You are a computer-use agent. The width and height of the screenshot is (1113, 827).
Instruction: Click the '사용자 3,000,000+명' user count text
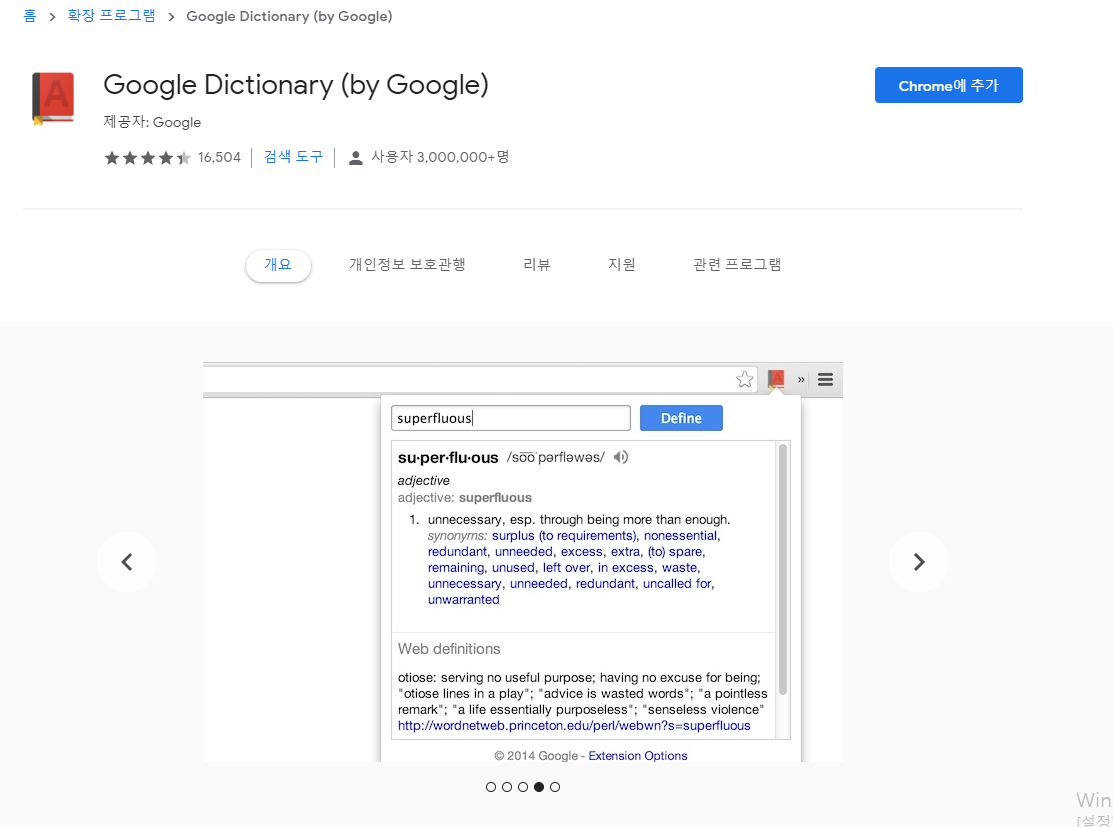440,157
